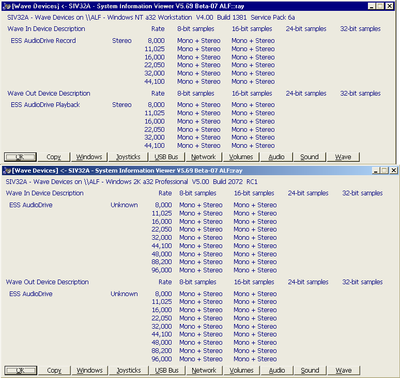
Task: Open Windows button in Windows NT window
Action: click(x=89, y=157)
